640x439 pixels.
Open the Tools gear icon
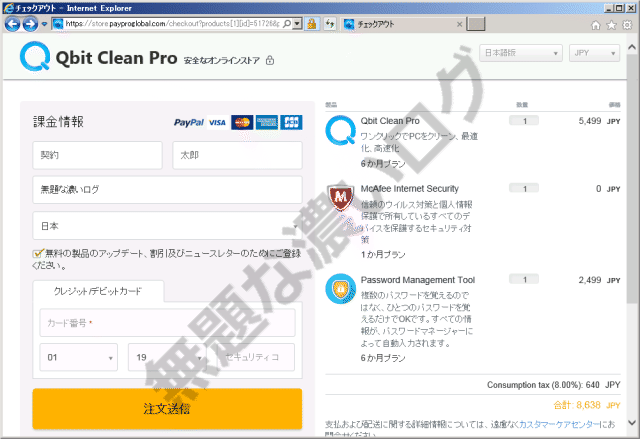(627, 25)
